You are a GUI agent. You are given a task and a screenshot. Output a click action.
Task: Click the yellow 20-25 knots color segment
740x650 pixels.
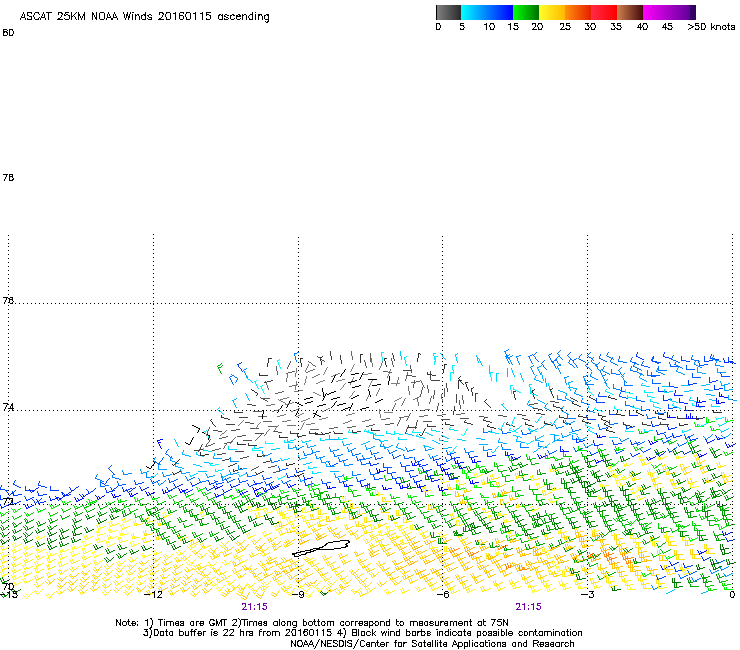pos(552,12)
